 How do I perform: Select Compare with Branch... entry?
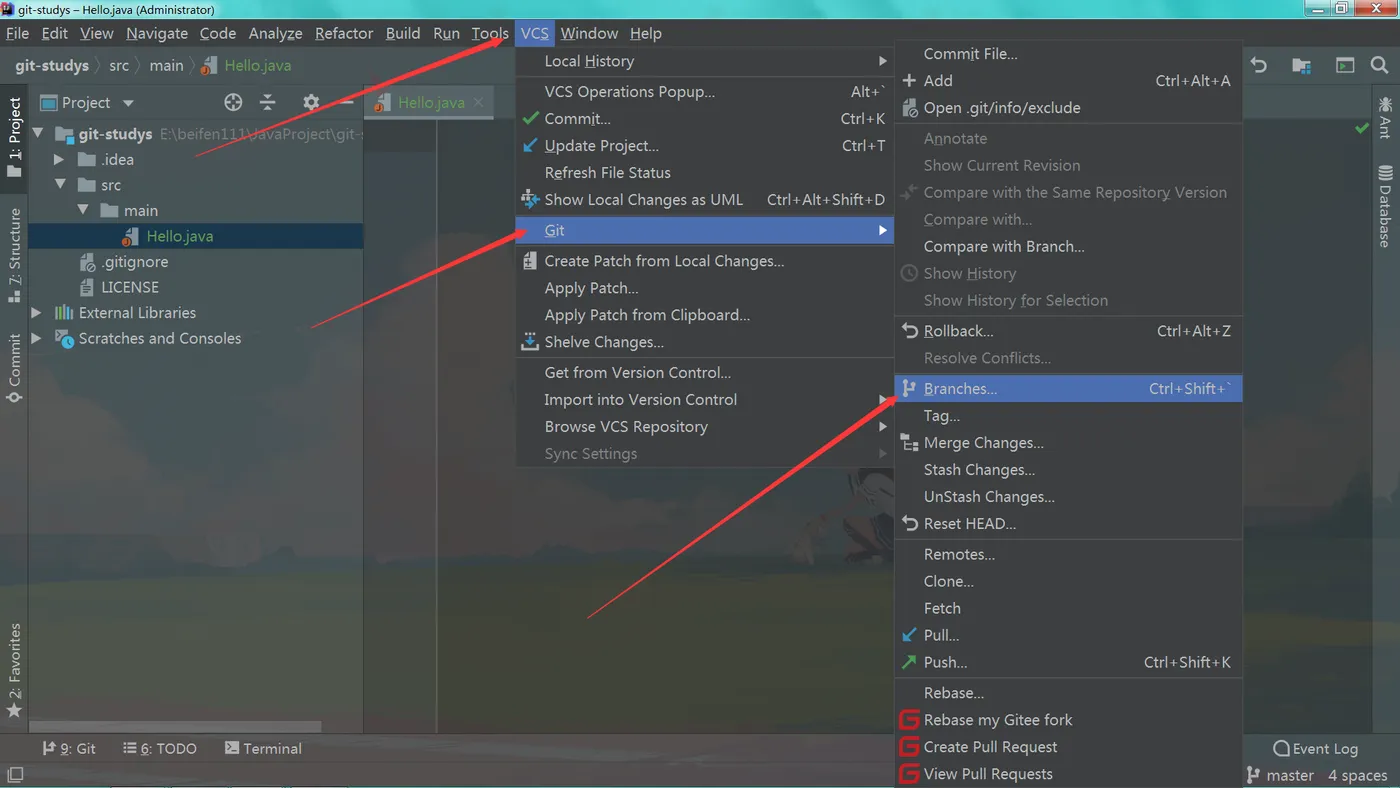click(x=1068, y=246)
